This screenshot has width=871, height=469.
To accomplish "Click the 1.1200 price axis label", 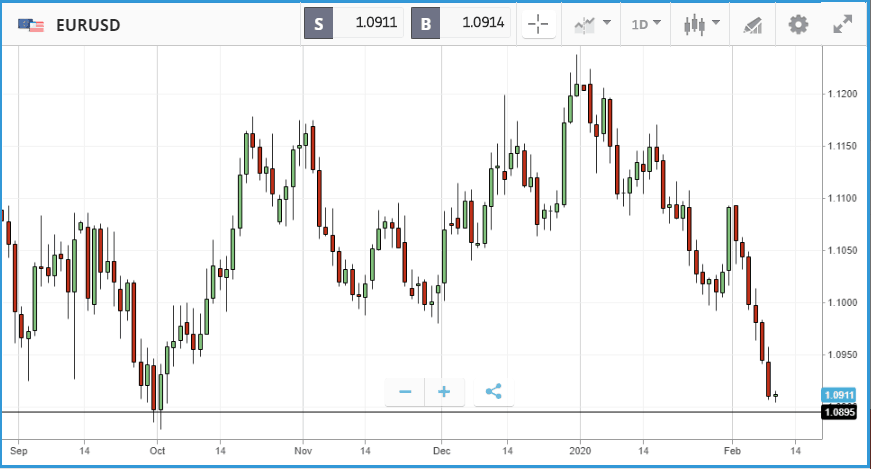I will tap(842, 94).
